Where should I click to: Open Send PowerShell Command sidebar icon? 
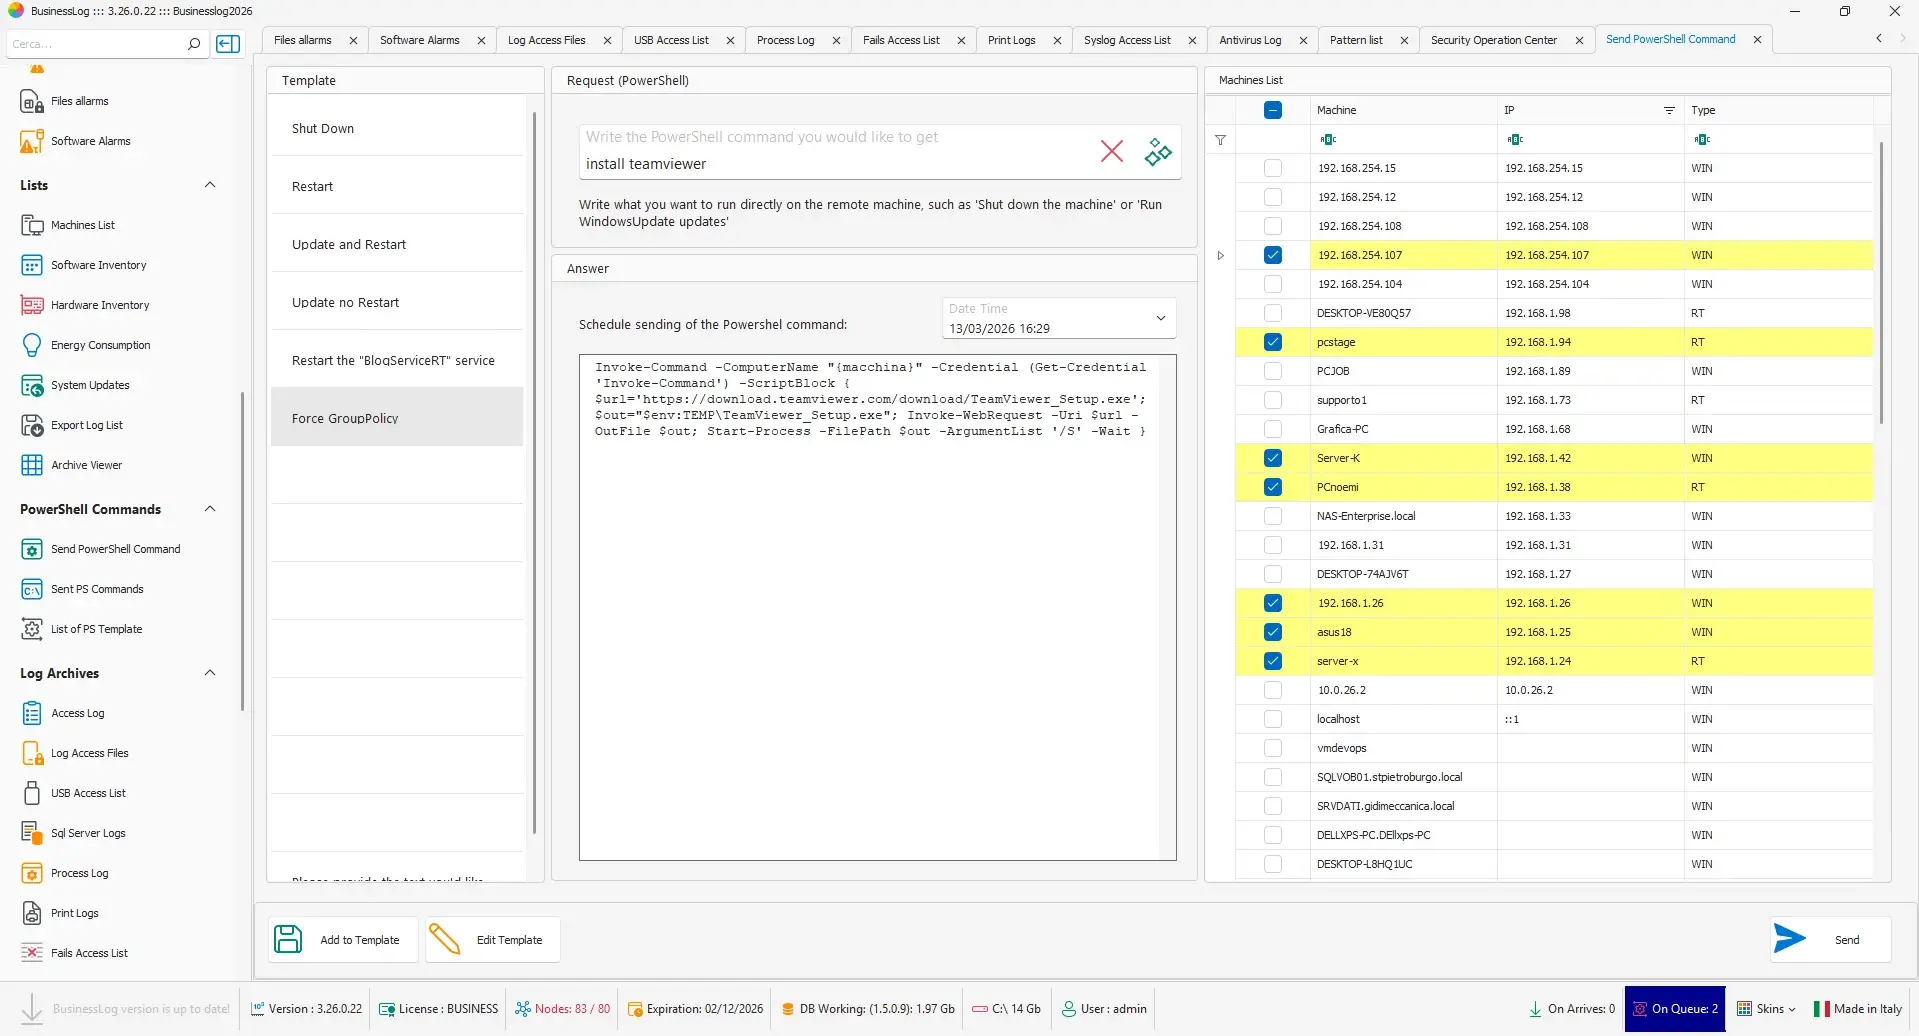(32, 549)
